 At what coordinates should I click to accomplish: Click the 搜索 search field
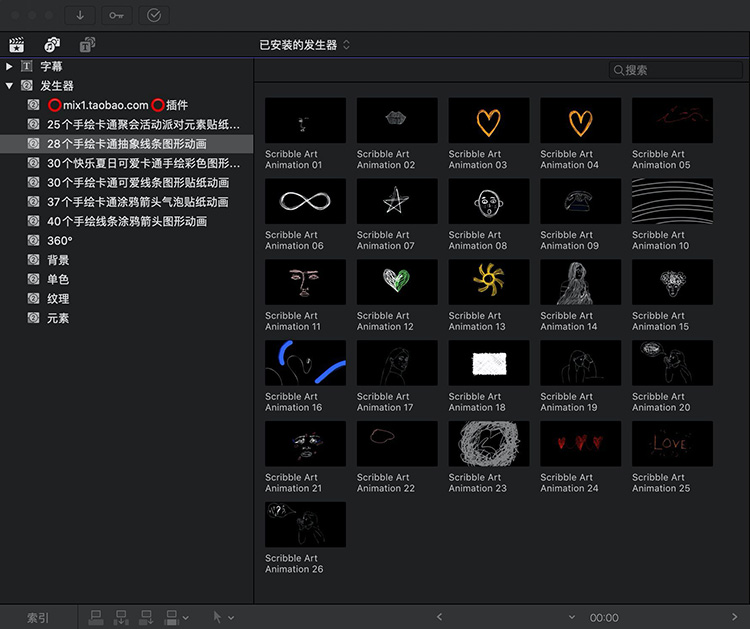[x=675, y=70]
